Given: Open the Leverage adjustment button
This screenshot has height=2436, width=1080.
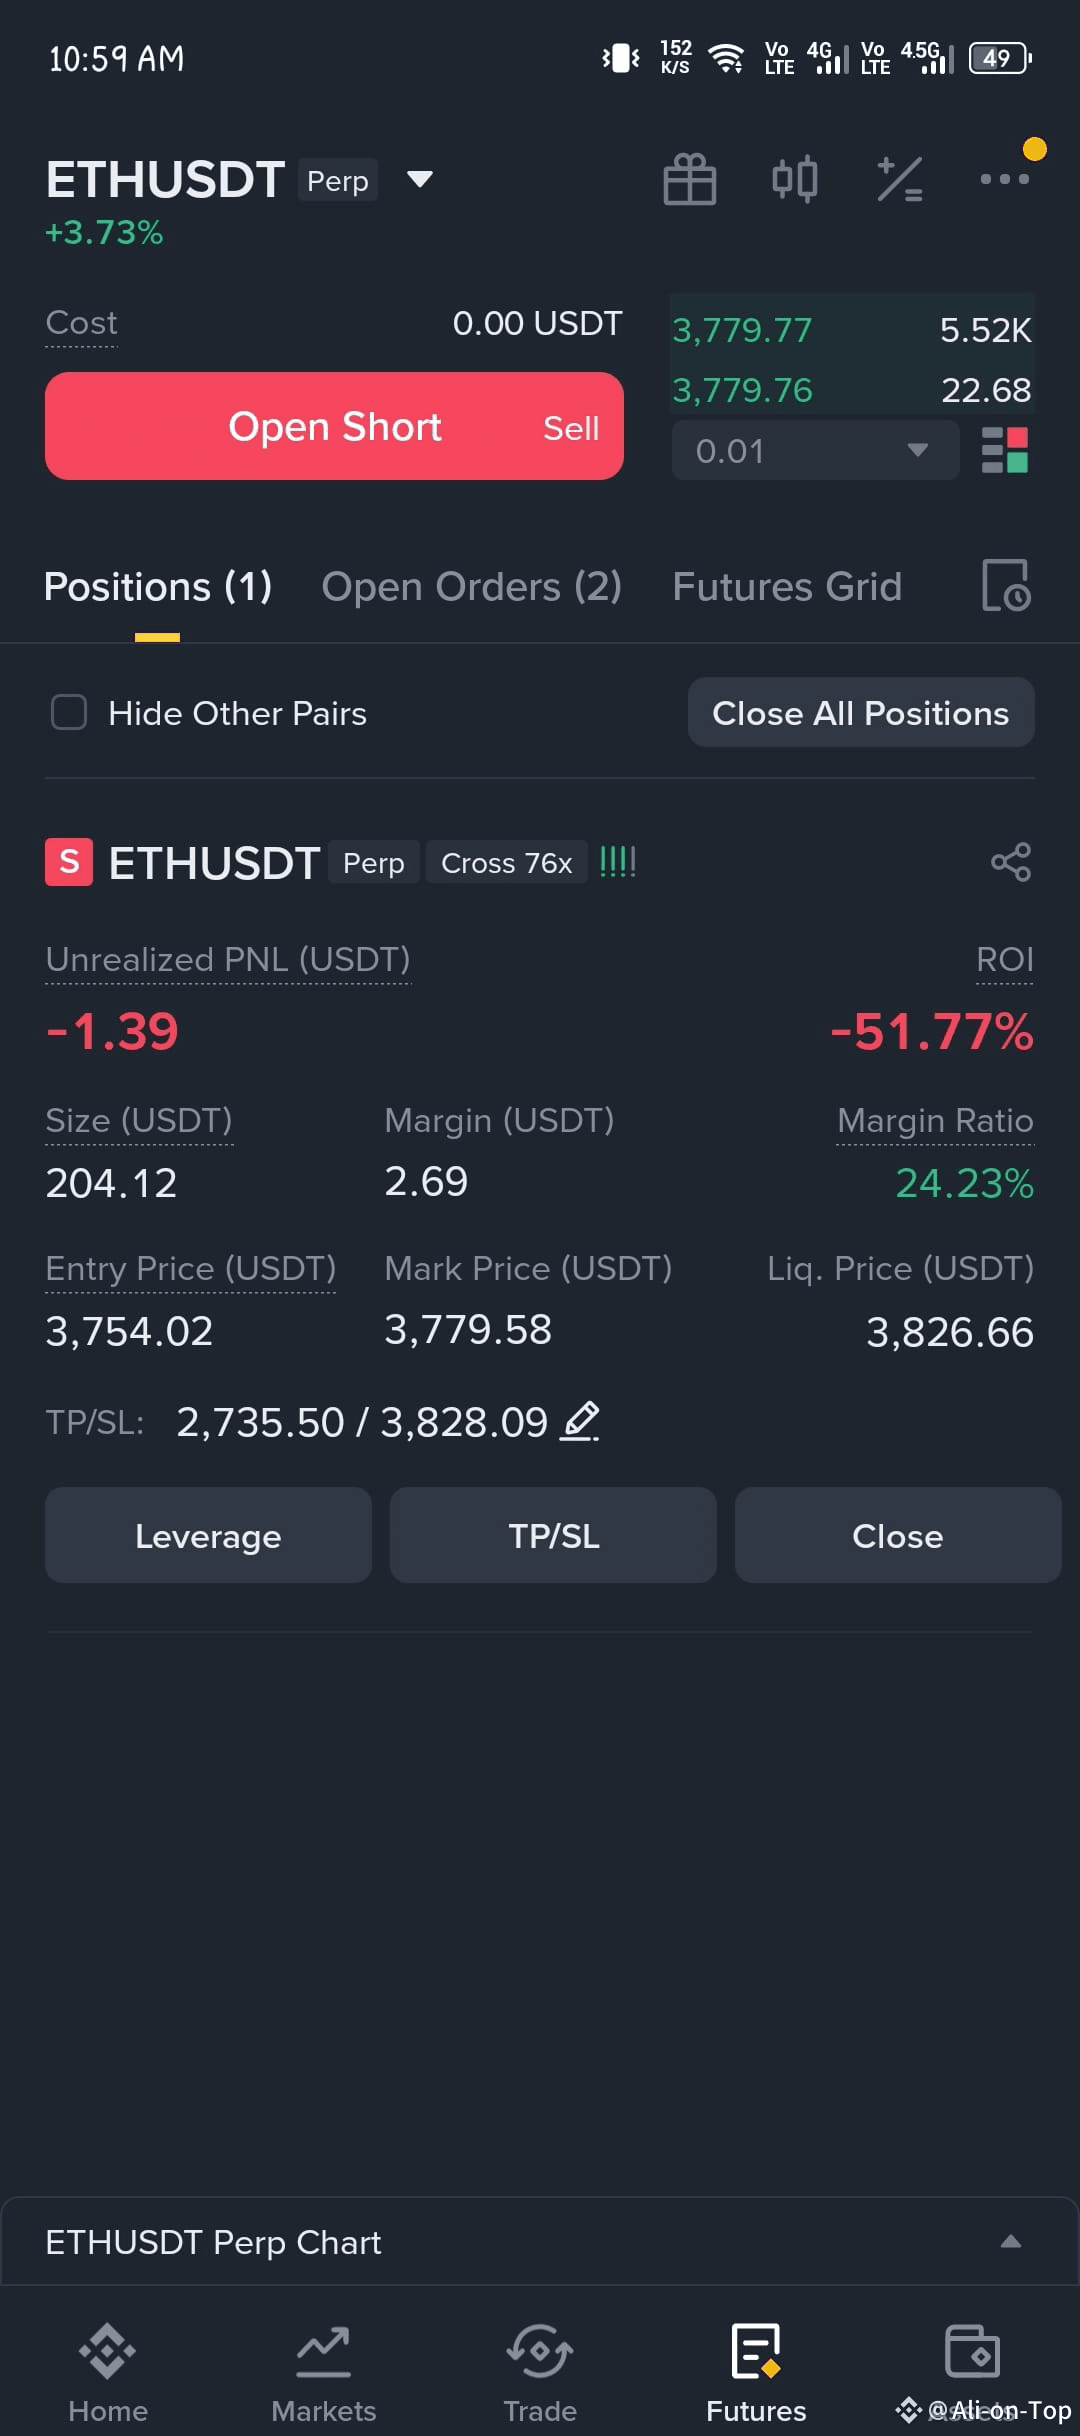Looking at the screenshot, I should 208,1535.
